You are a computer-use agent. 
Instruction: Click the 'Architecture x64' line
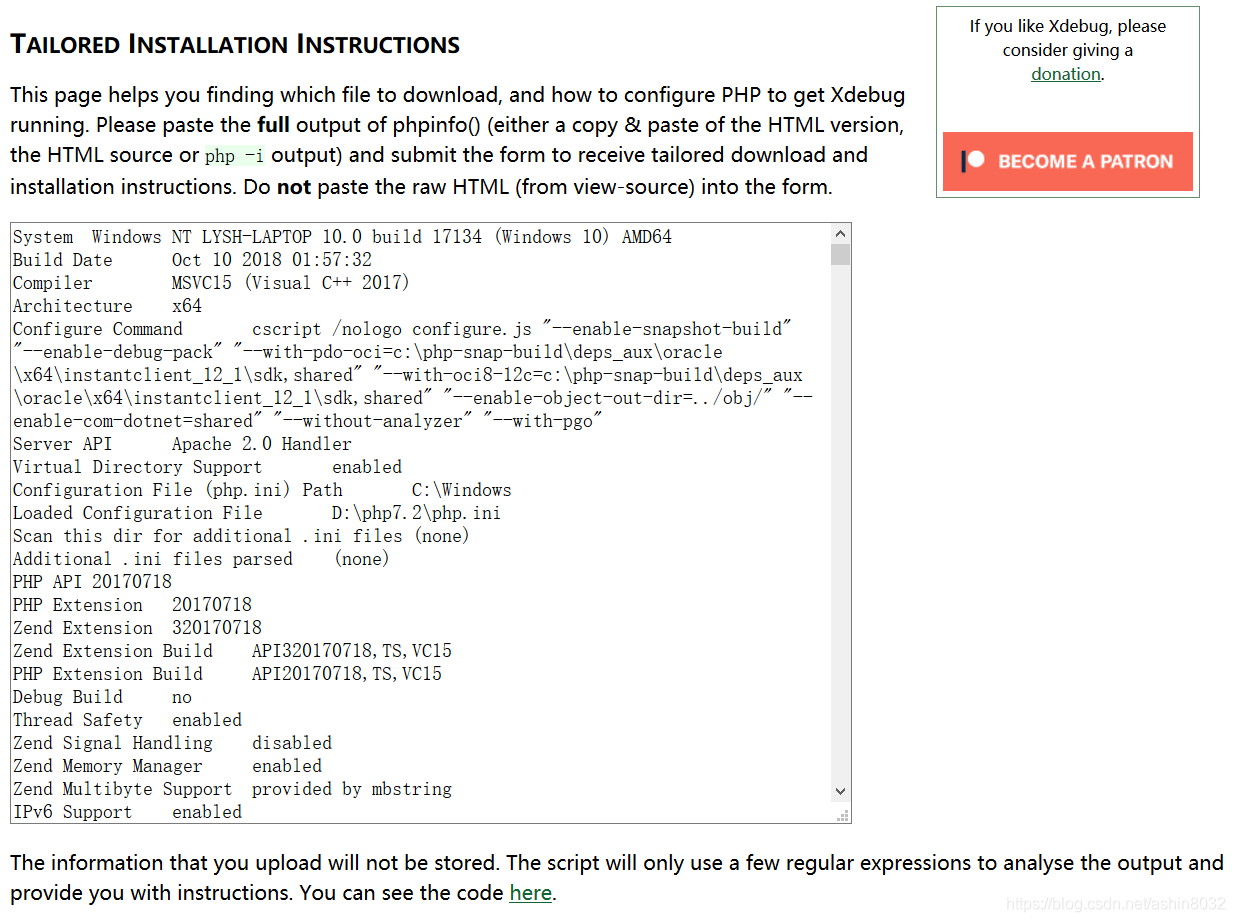pyautogui.click(x=107, y=306)
